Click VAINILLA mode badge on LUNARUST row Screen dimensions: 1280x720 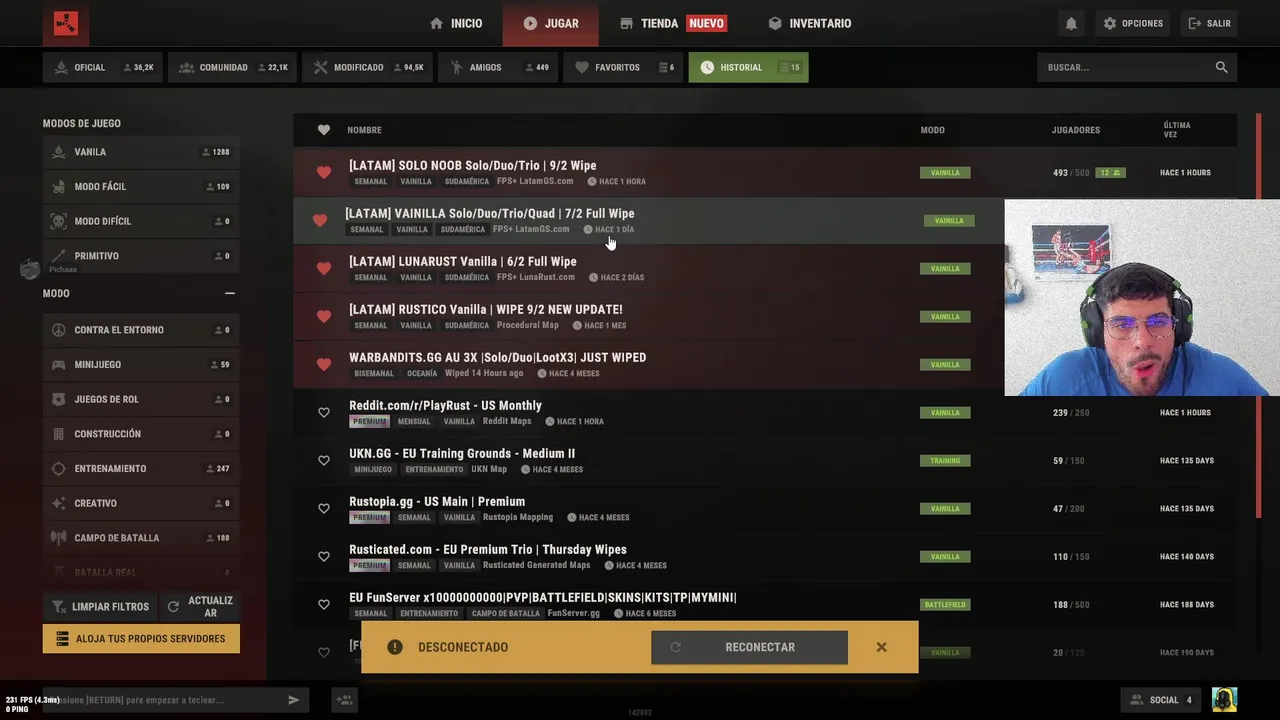pos(945,268)
